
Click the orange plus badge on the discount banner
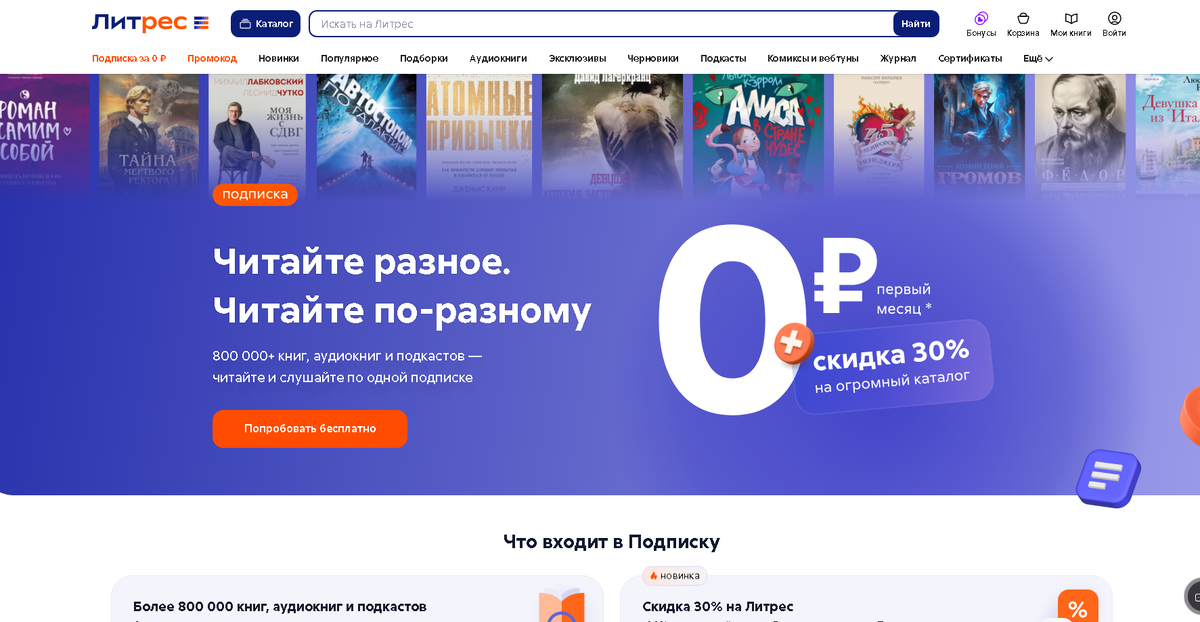[792, 344]
